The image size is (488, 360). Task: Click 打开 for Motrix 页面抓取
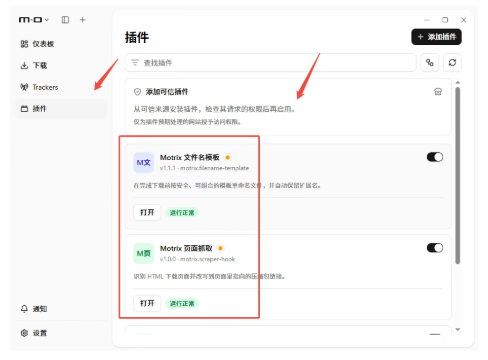(147, 303)
